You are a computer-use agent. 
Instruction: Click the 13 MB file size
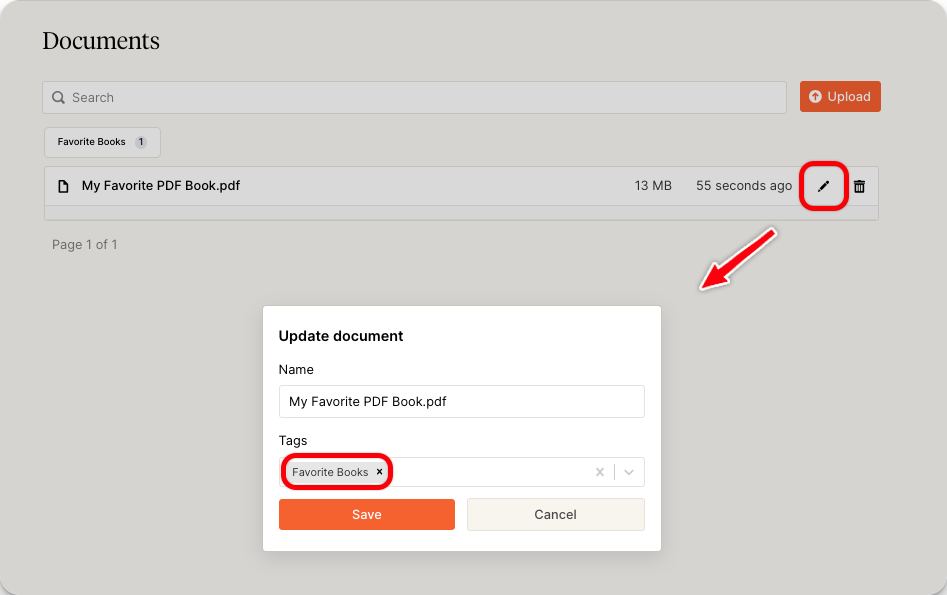click(x=653, y=186)
